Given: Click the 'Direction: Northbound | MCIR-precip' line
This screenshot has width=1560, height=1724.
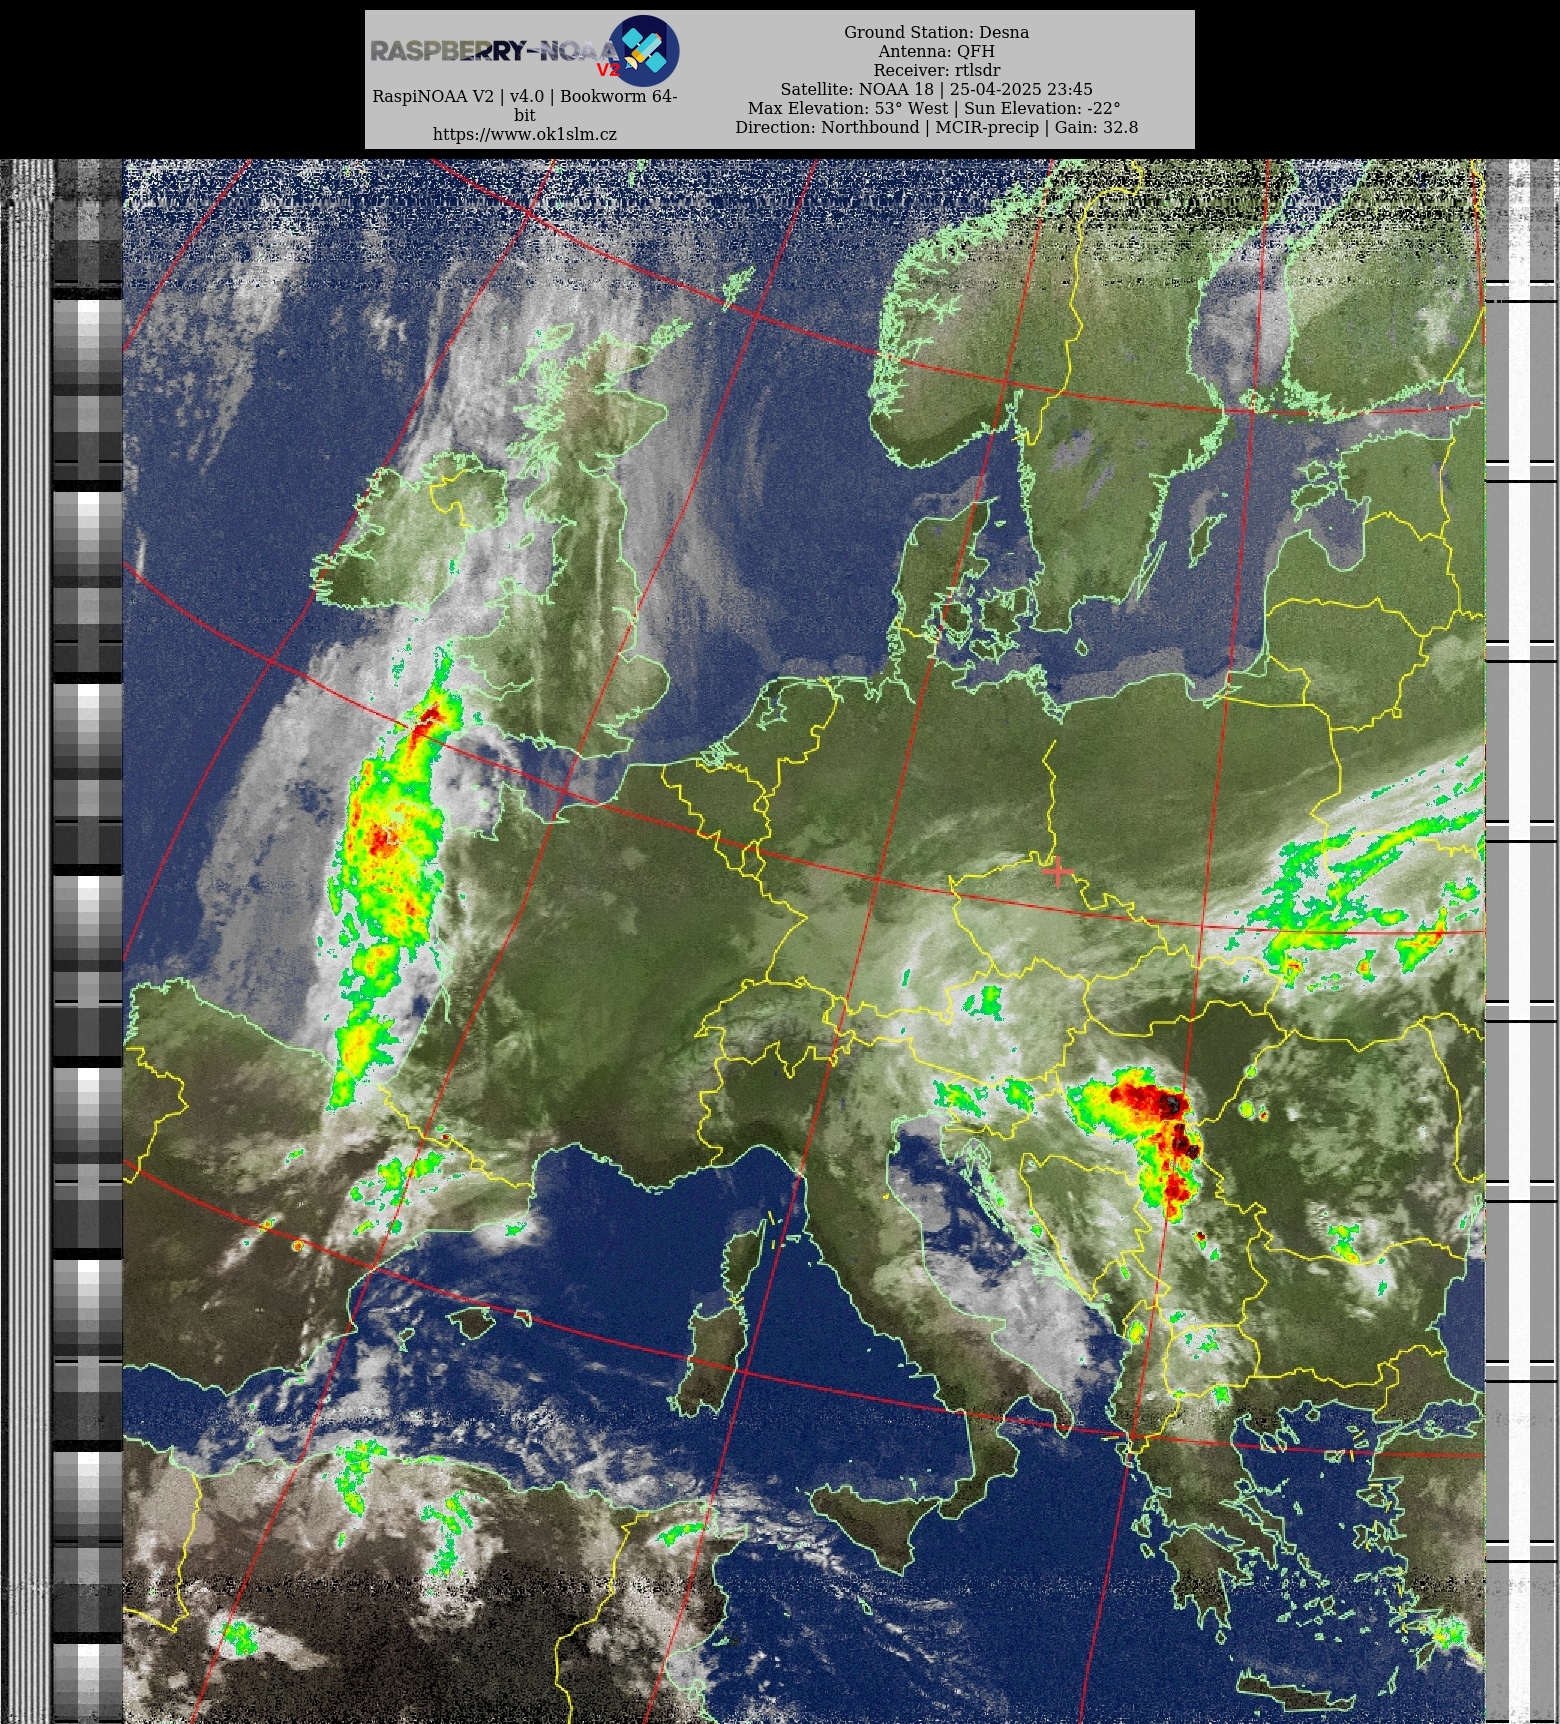Looking at the screenshot, I should click(x=936, y=127).
